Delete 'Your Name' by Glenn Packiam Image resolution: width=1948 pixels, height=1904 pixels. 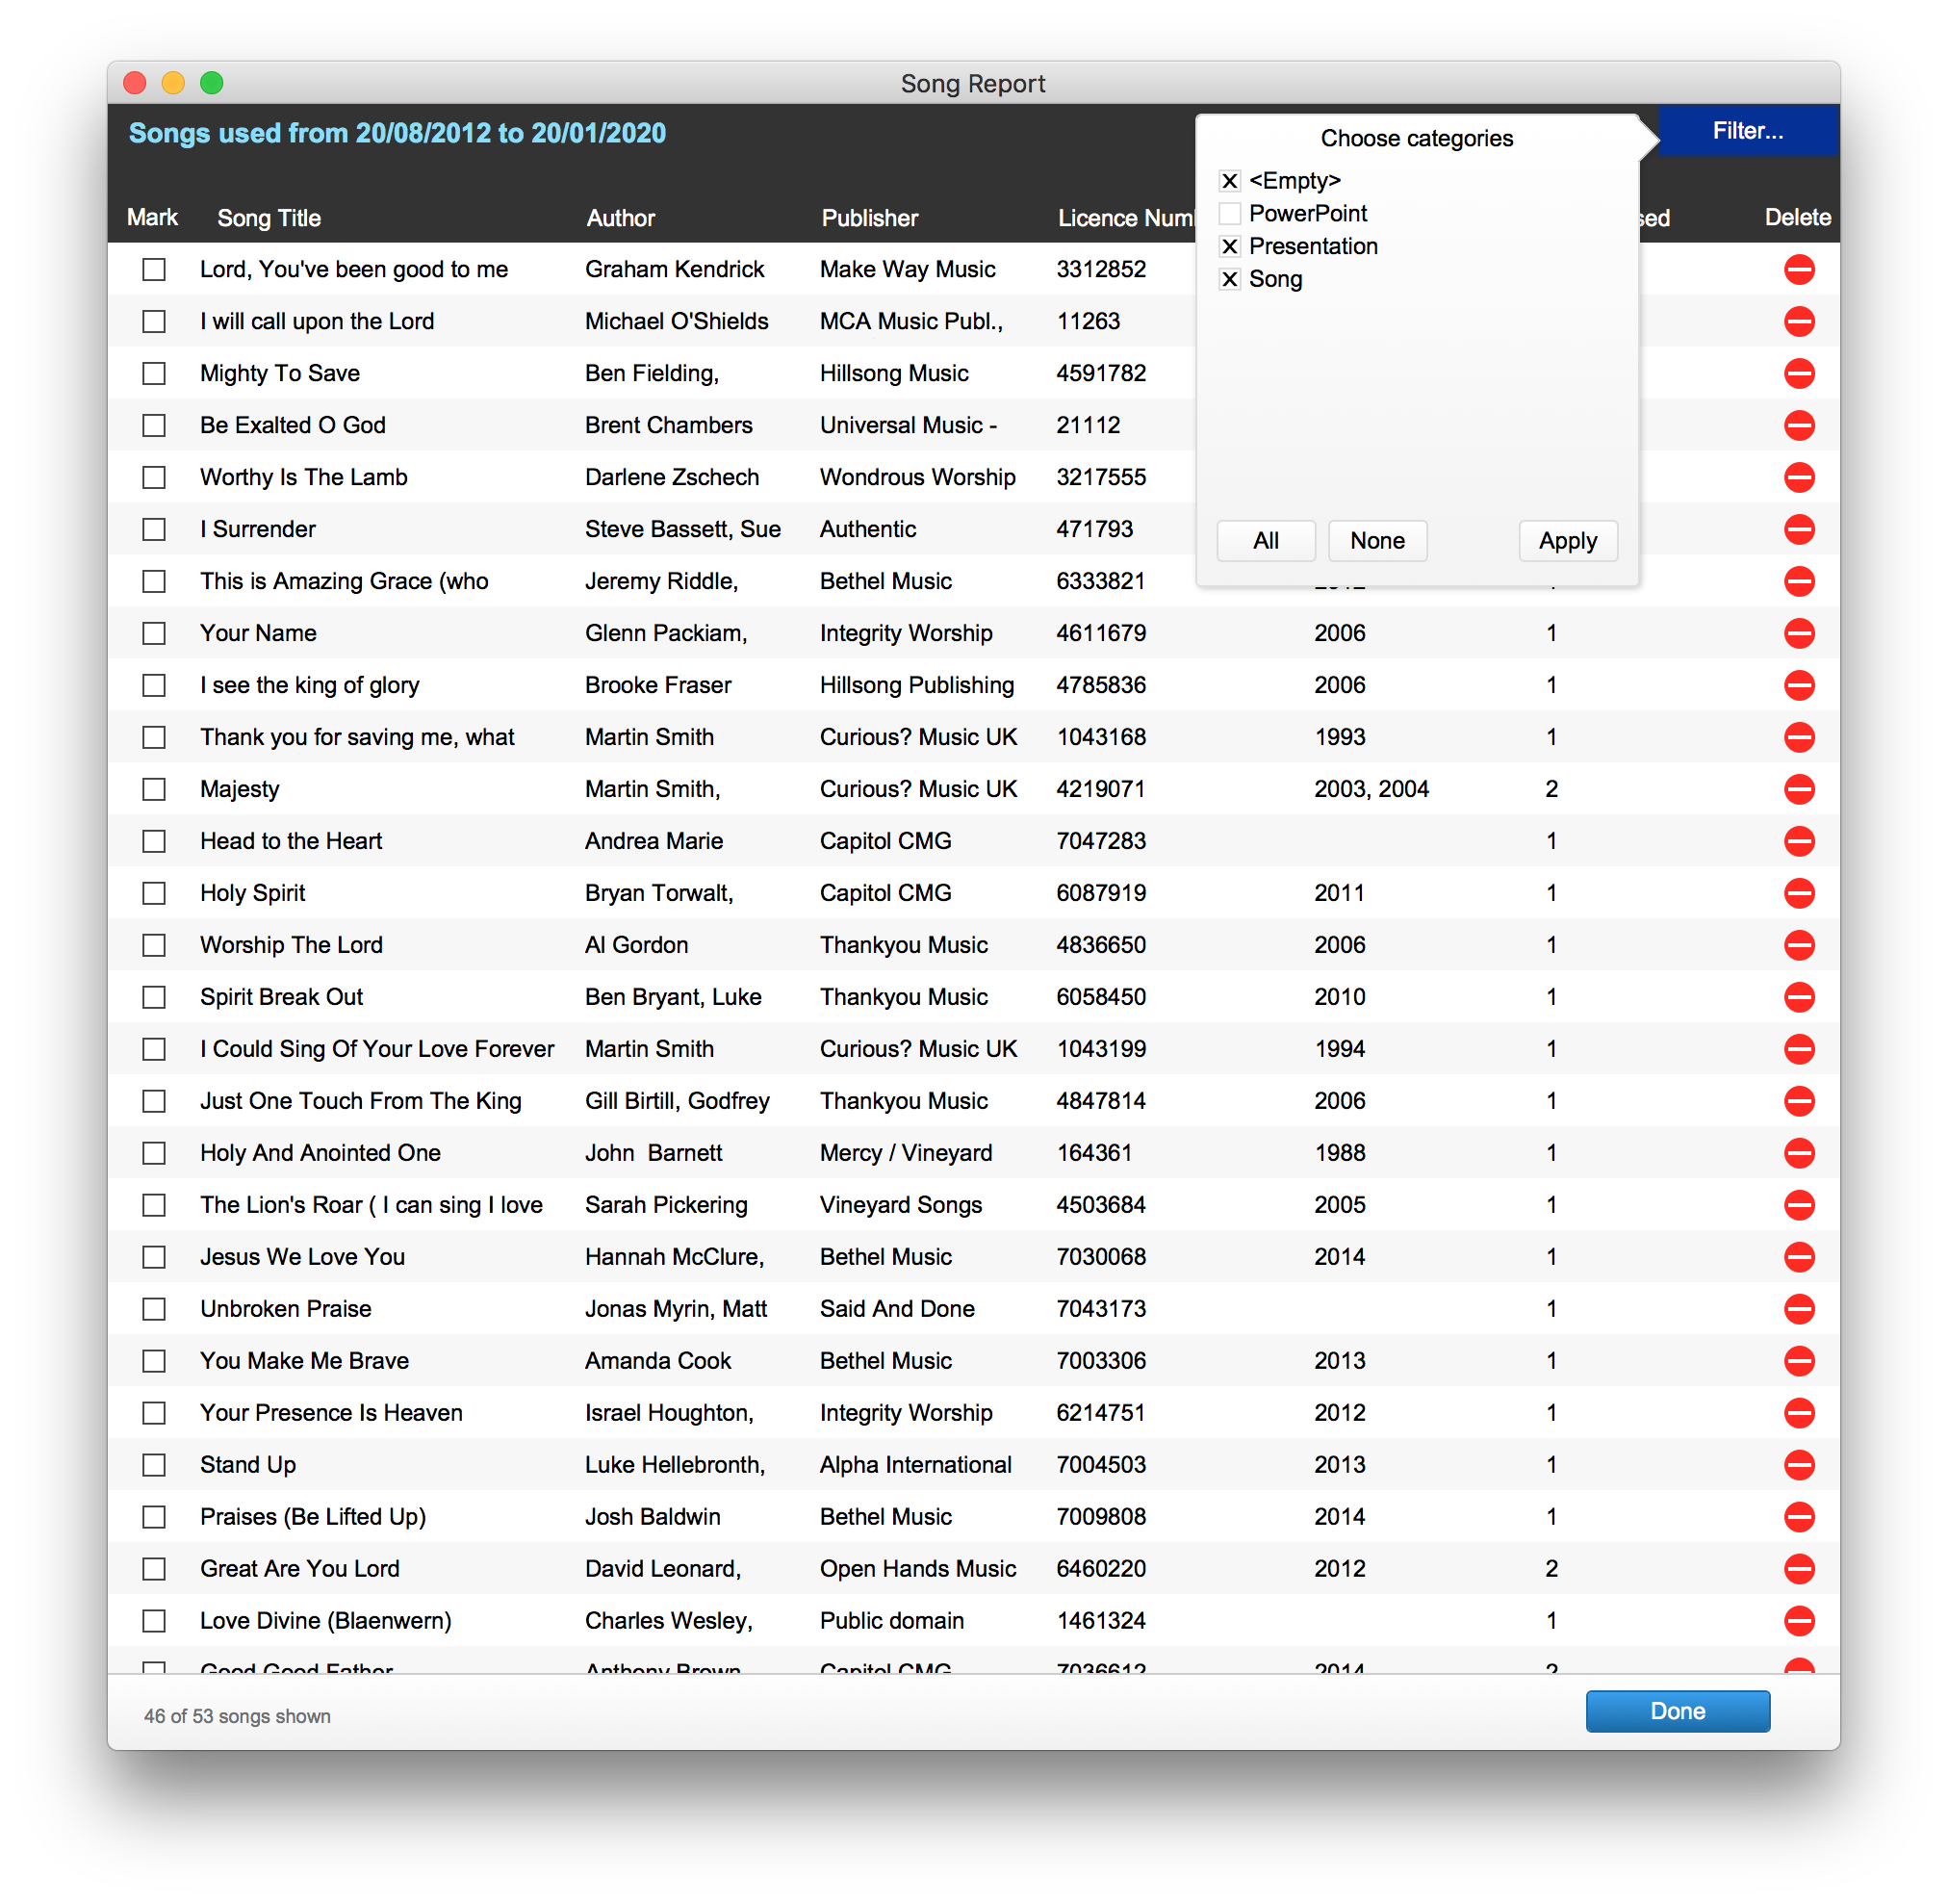1799,633
